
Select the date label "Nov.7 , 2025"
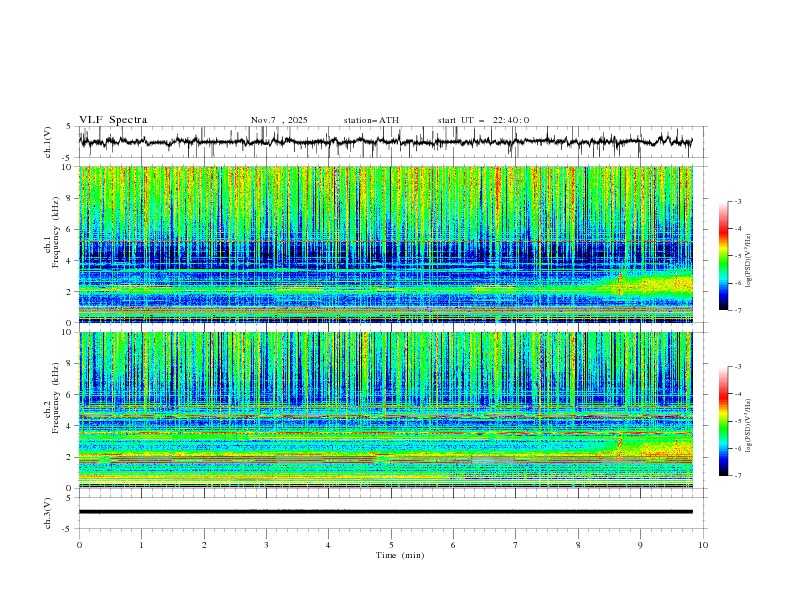(279, 120)
